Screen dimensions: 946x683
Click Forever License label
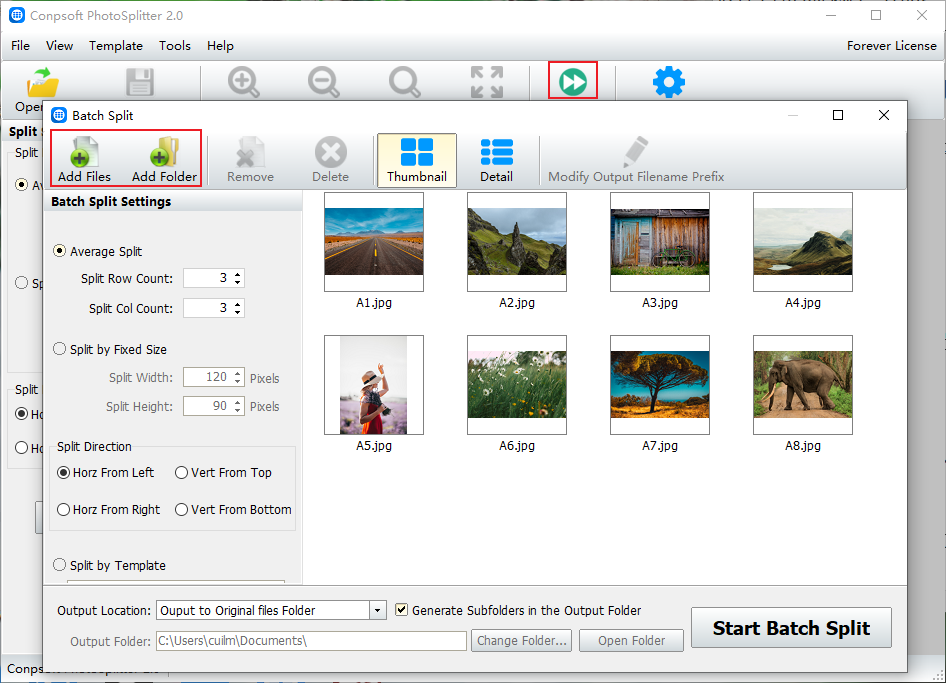click(892, 46)
